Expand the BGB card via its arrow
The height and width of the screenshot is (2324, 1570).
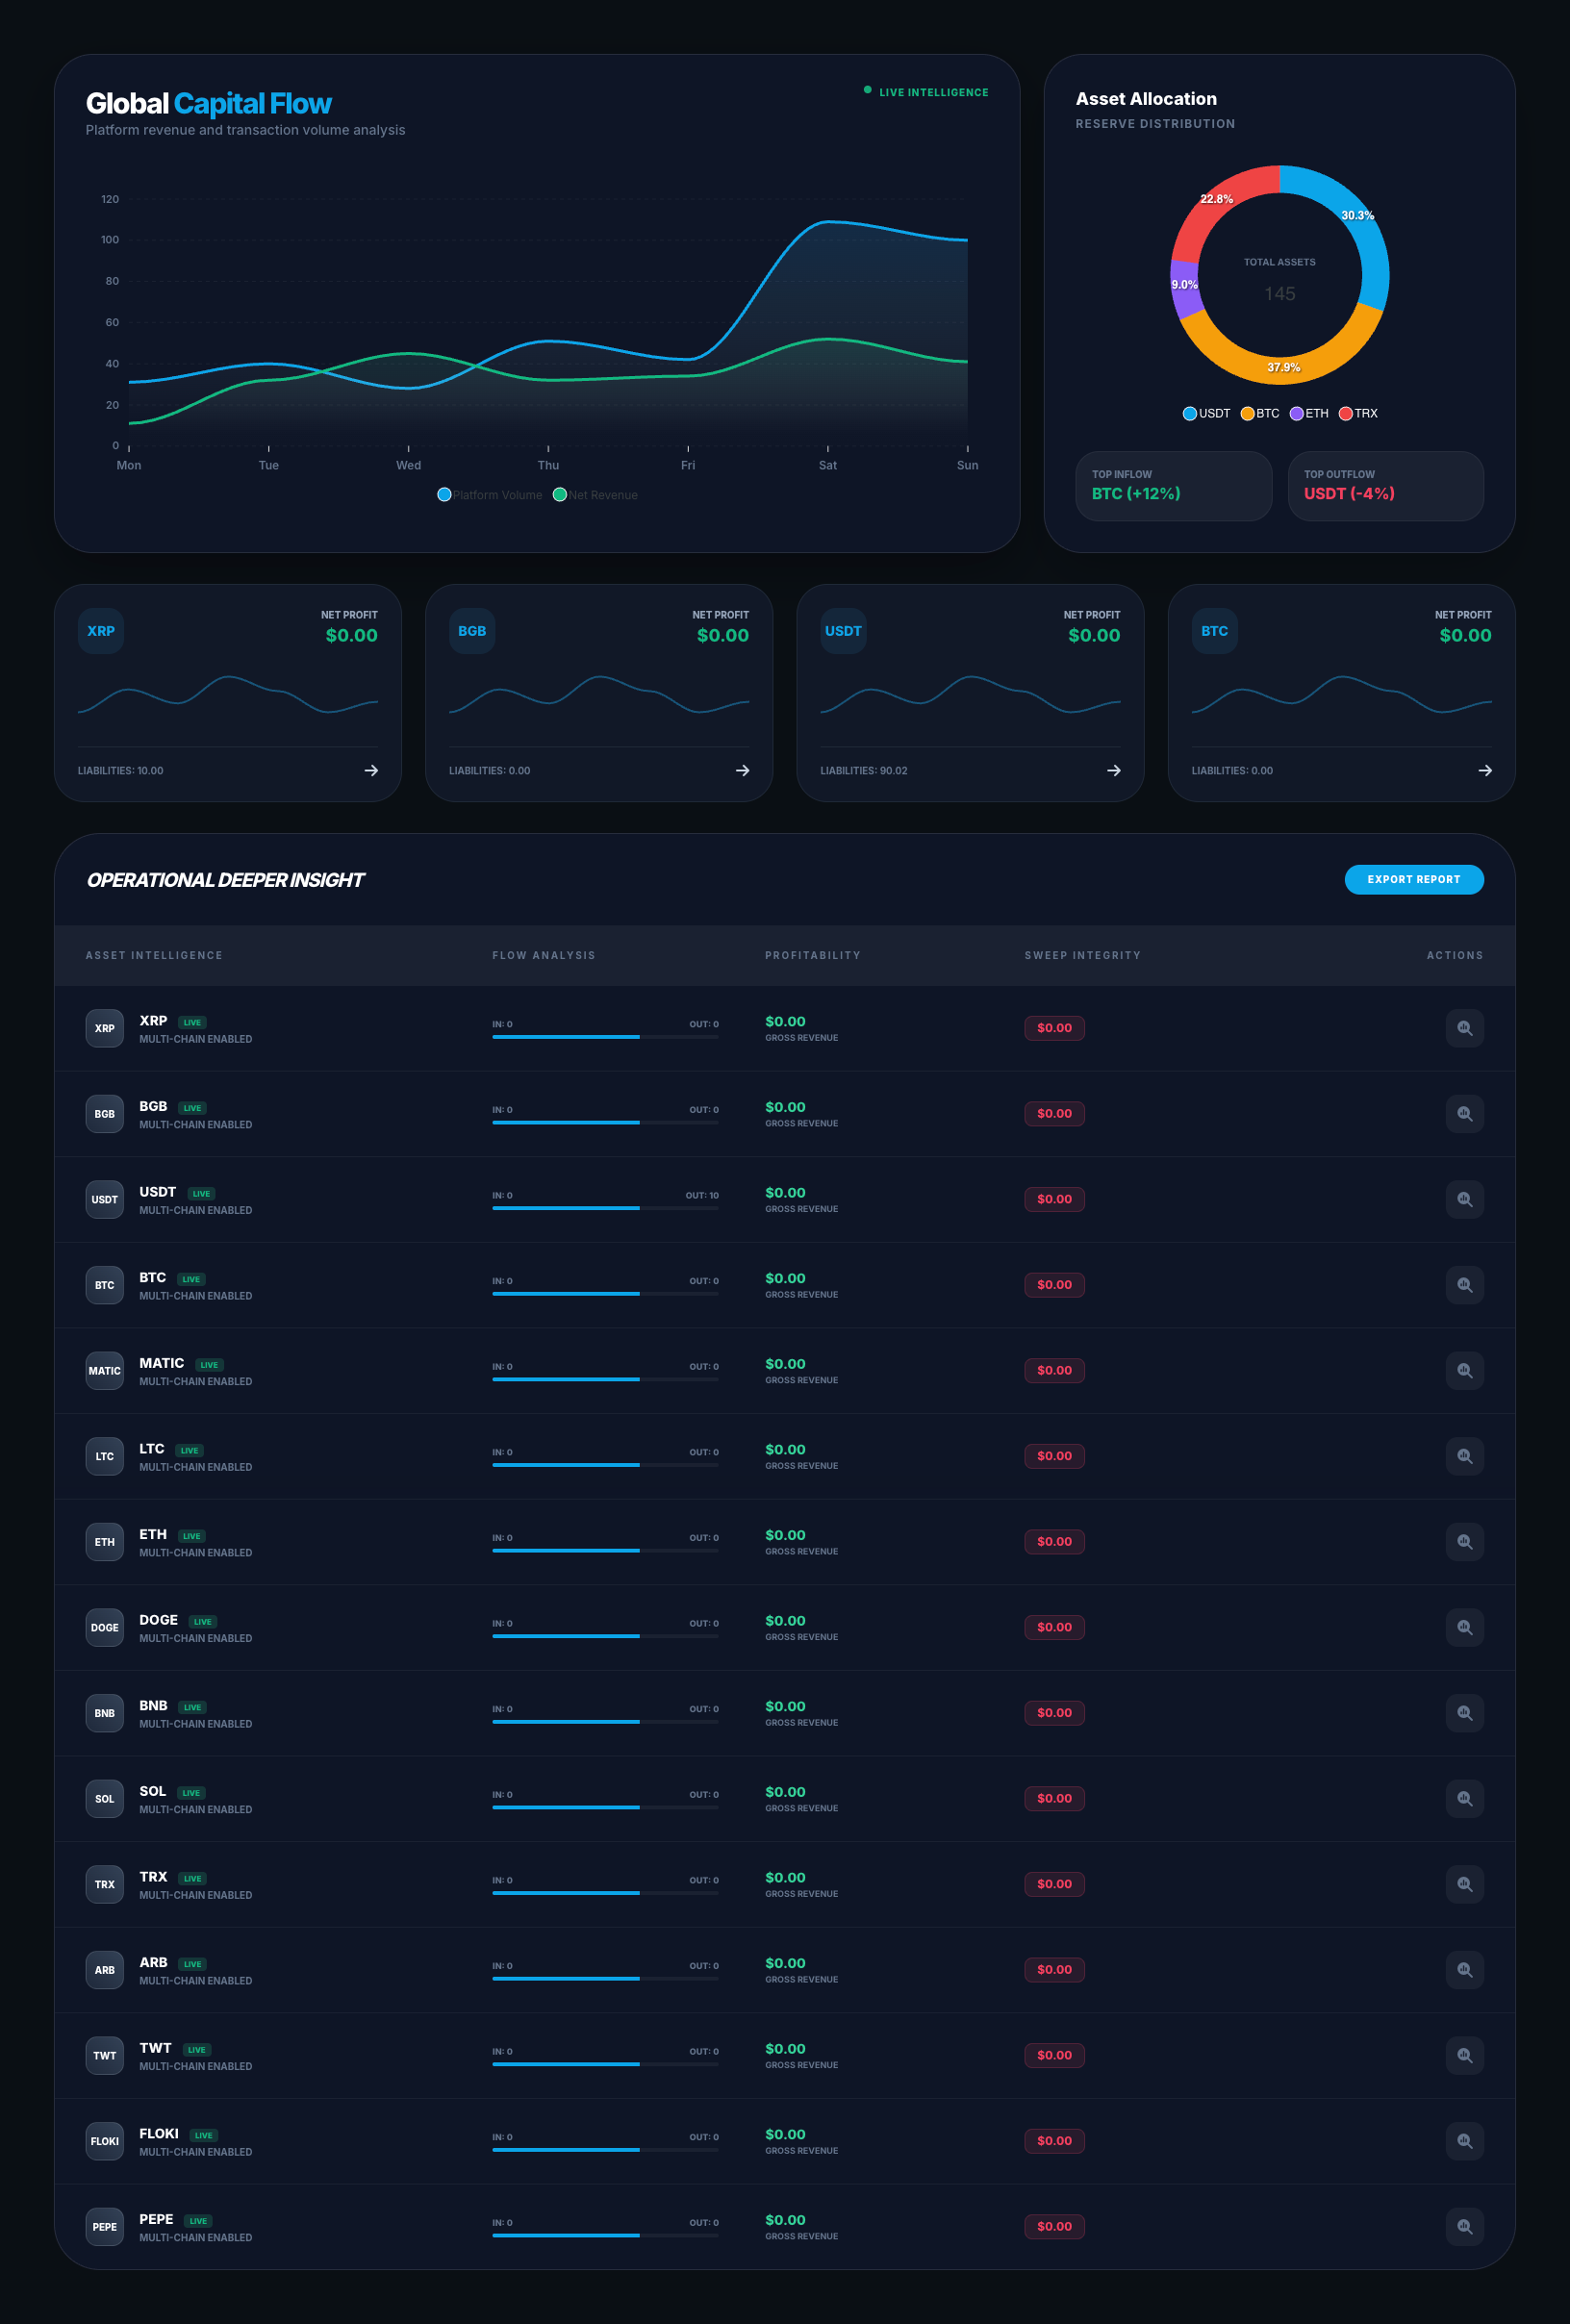point(742,770)
